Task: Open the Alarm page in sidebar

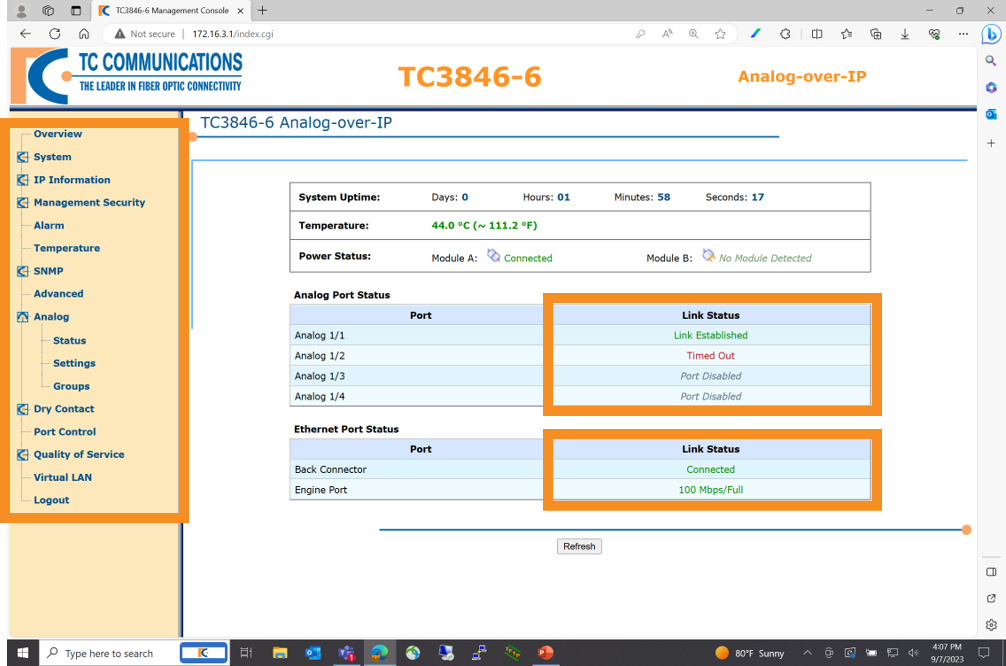Action: click(49, 225)
